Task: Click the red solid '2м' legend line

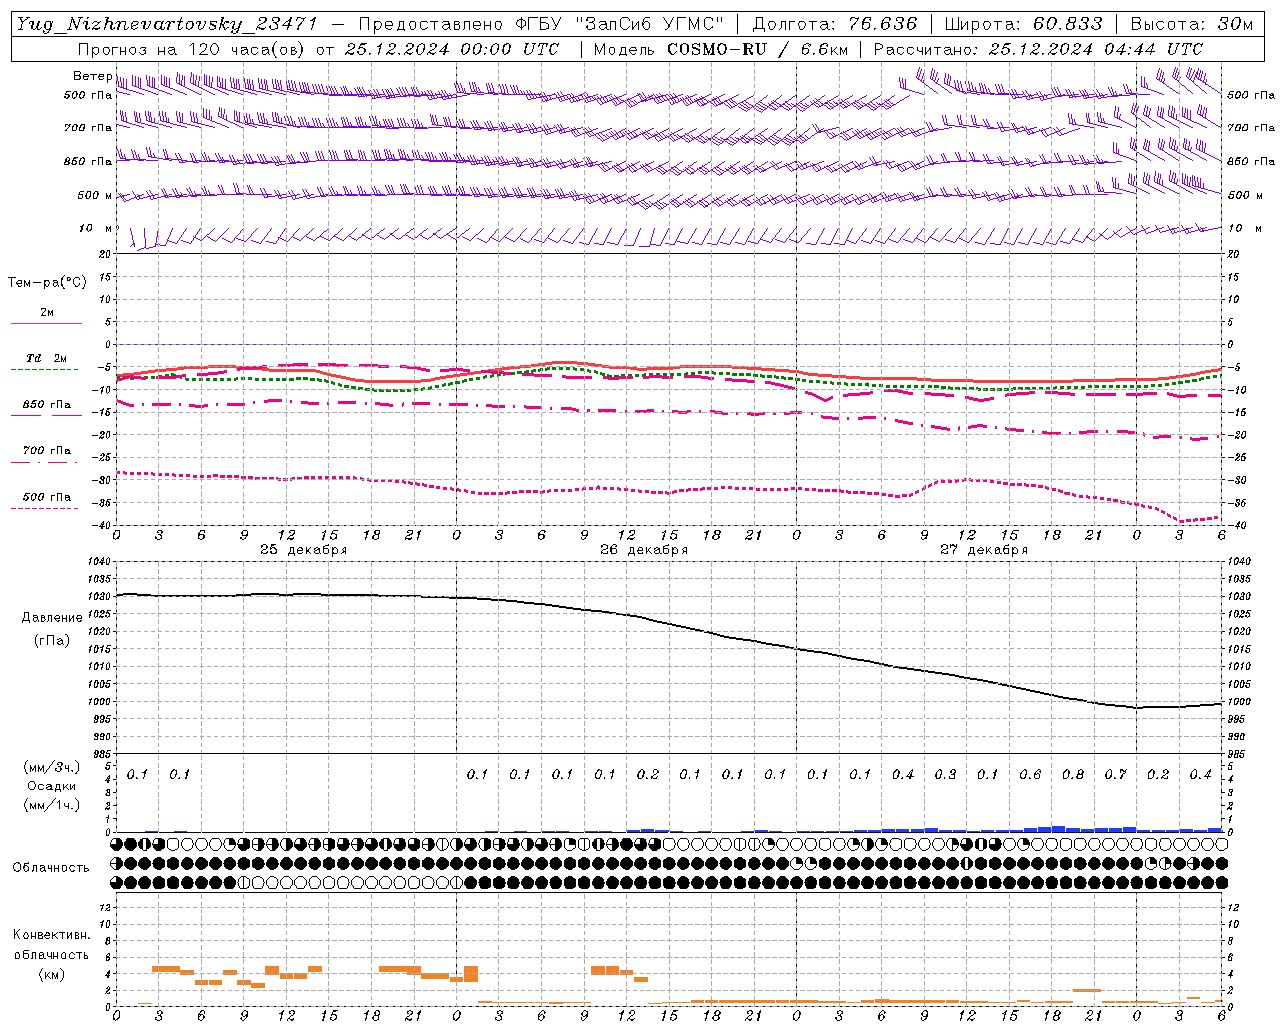Action: (46, 324)
